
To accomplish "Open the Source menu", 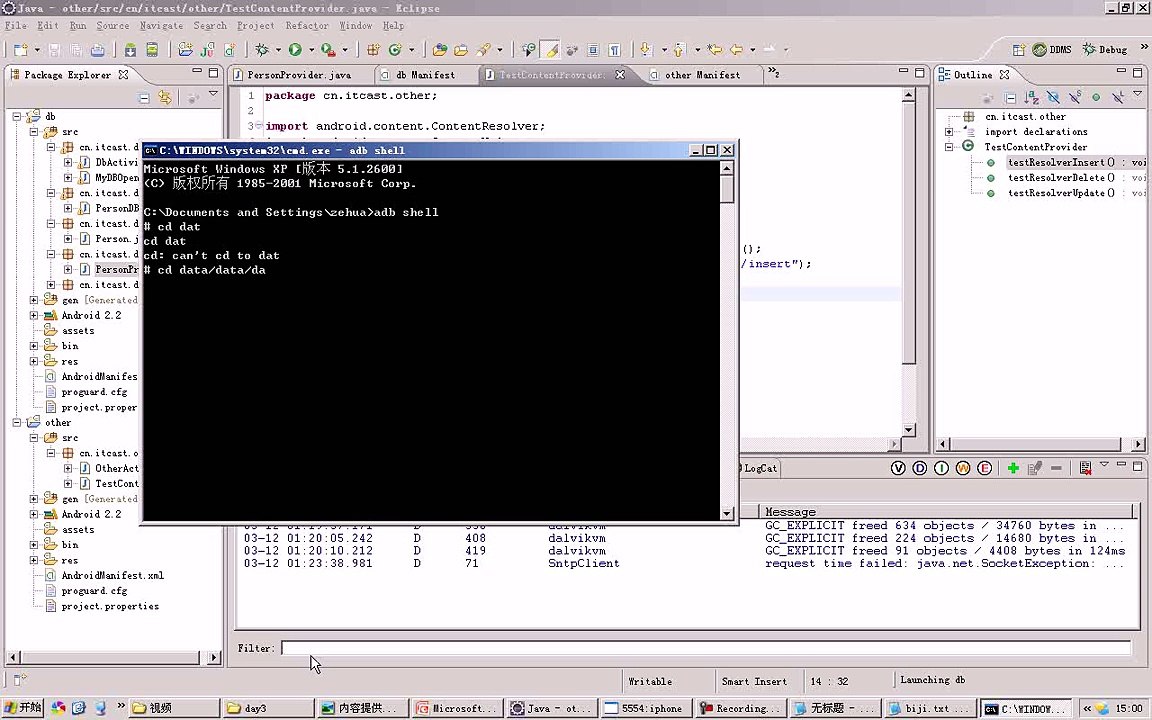I will [112, 26].
